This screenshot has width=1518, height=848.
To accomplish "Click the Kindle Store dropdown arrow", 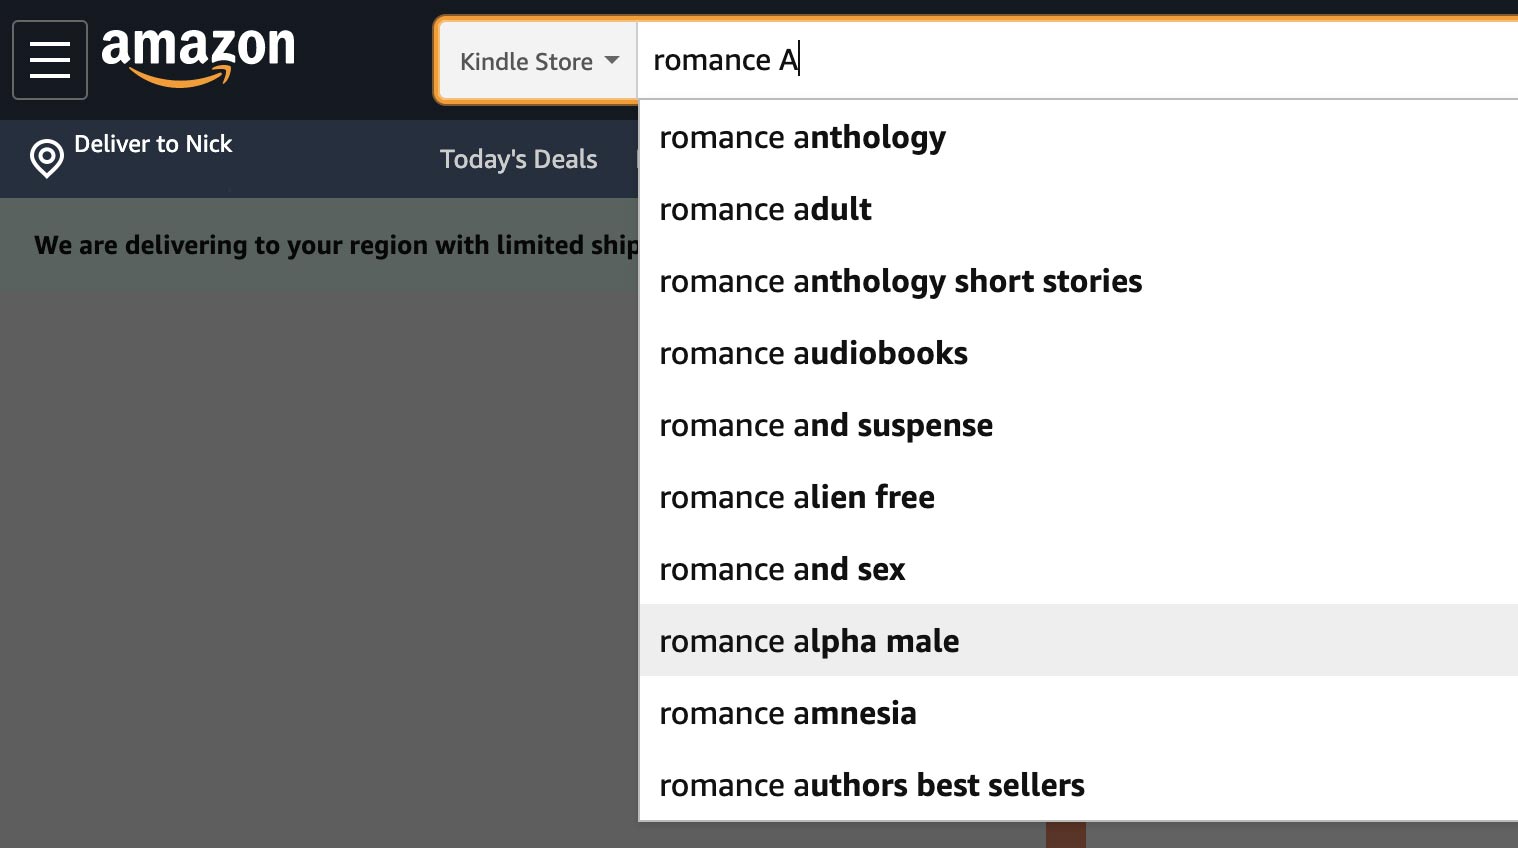I will point(612,60).
